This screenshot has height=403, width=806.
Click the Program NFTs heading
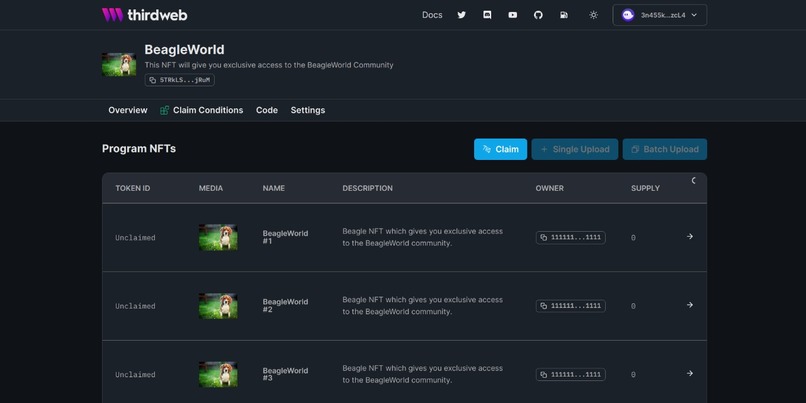tap(139, 149)
